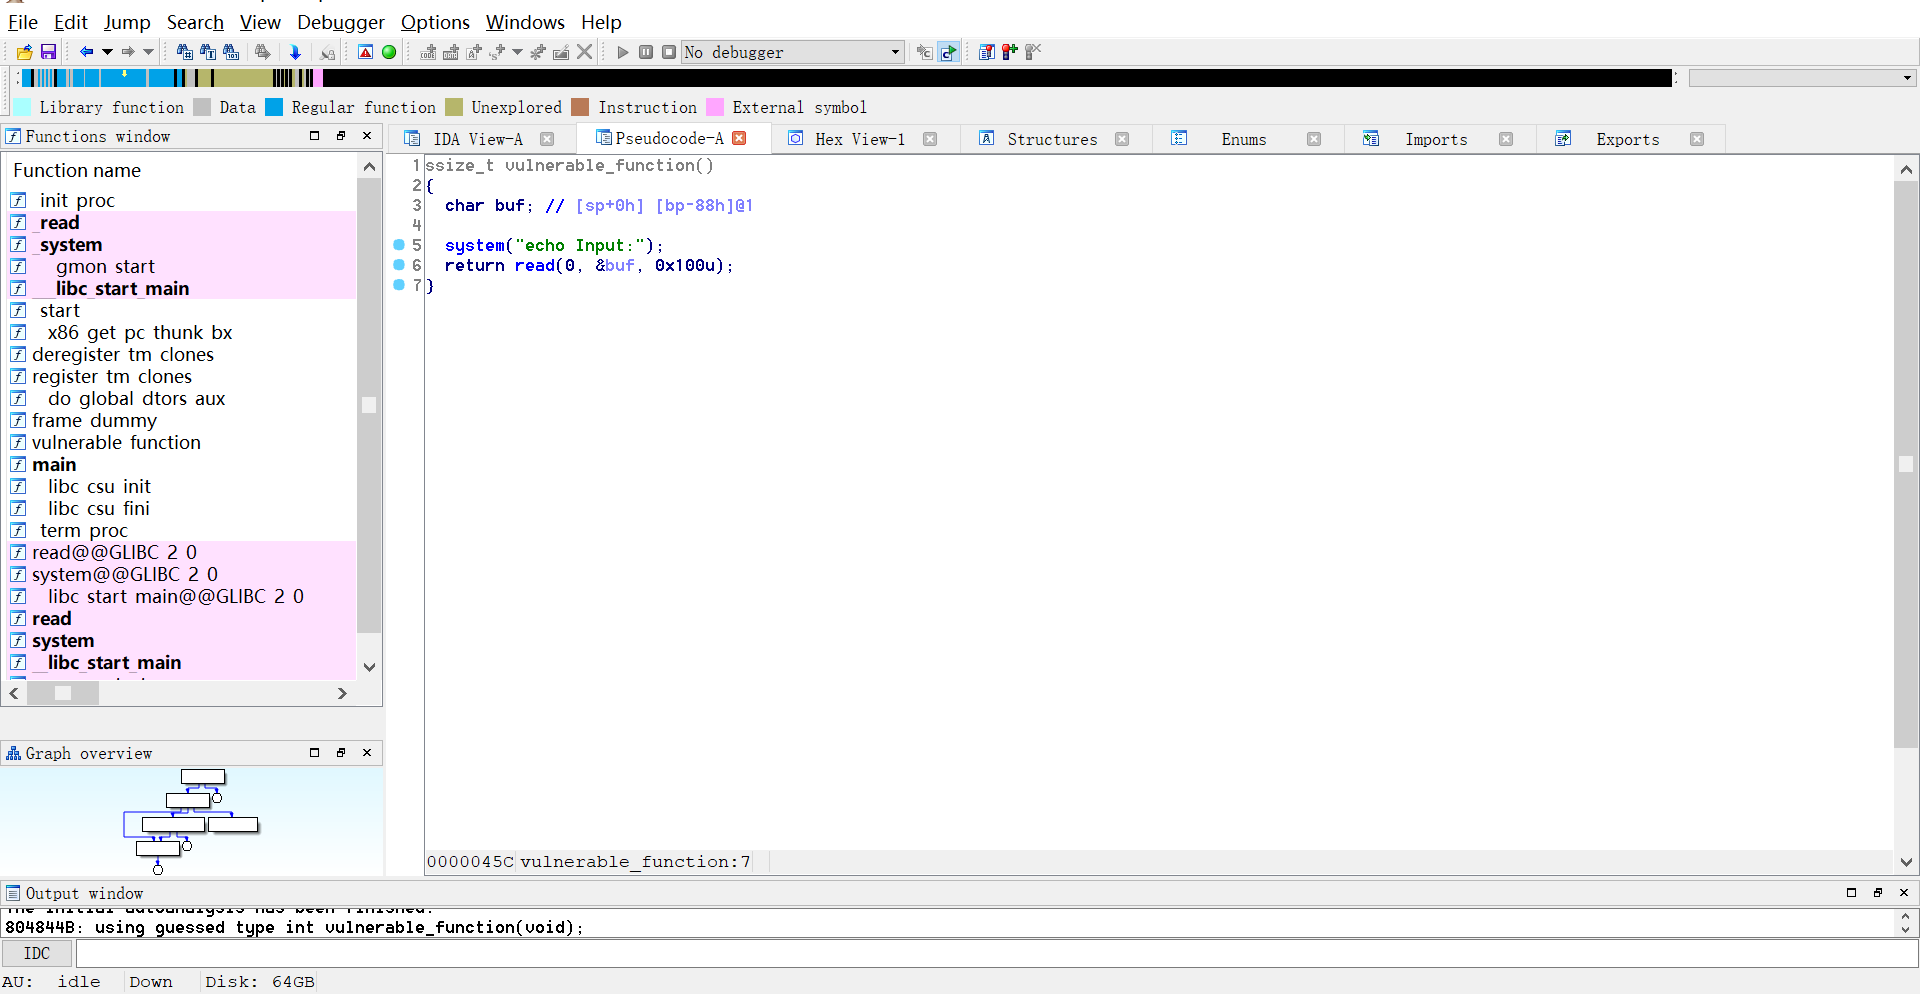Switch to the Imports tab

[1436, 139]
